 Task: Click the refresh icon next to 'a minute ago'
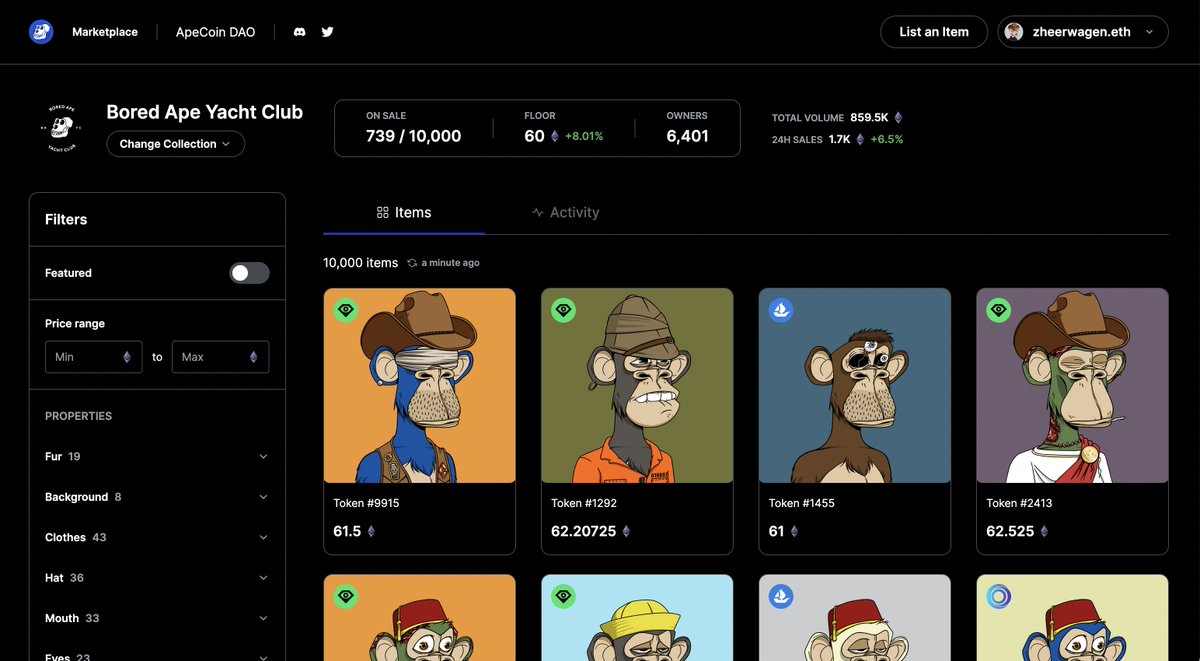point(412,263)
